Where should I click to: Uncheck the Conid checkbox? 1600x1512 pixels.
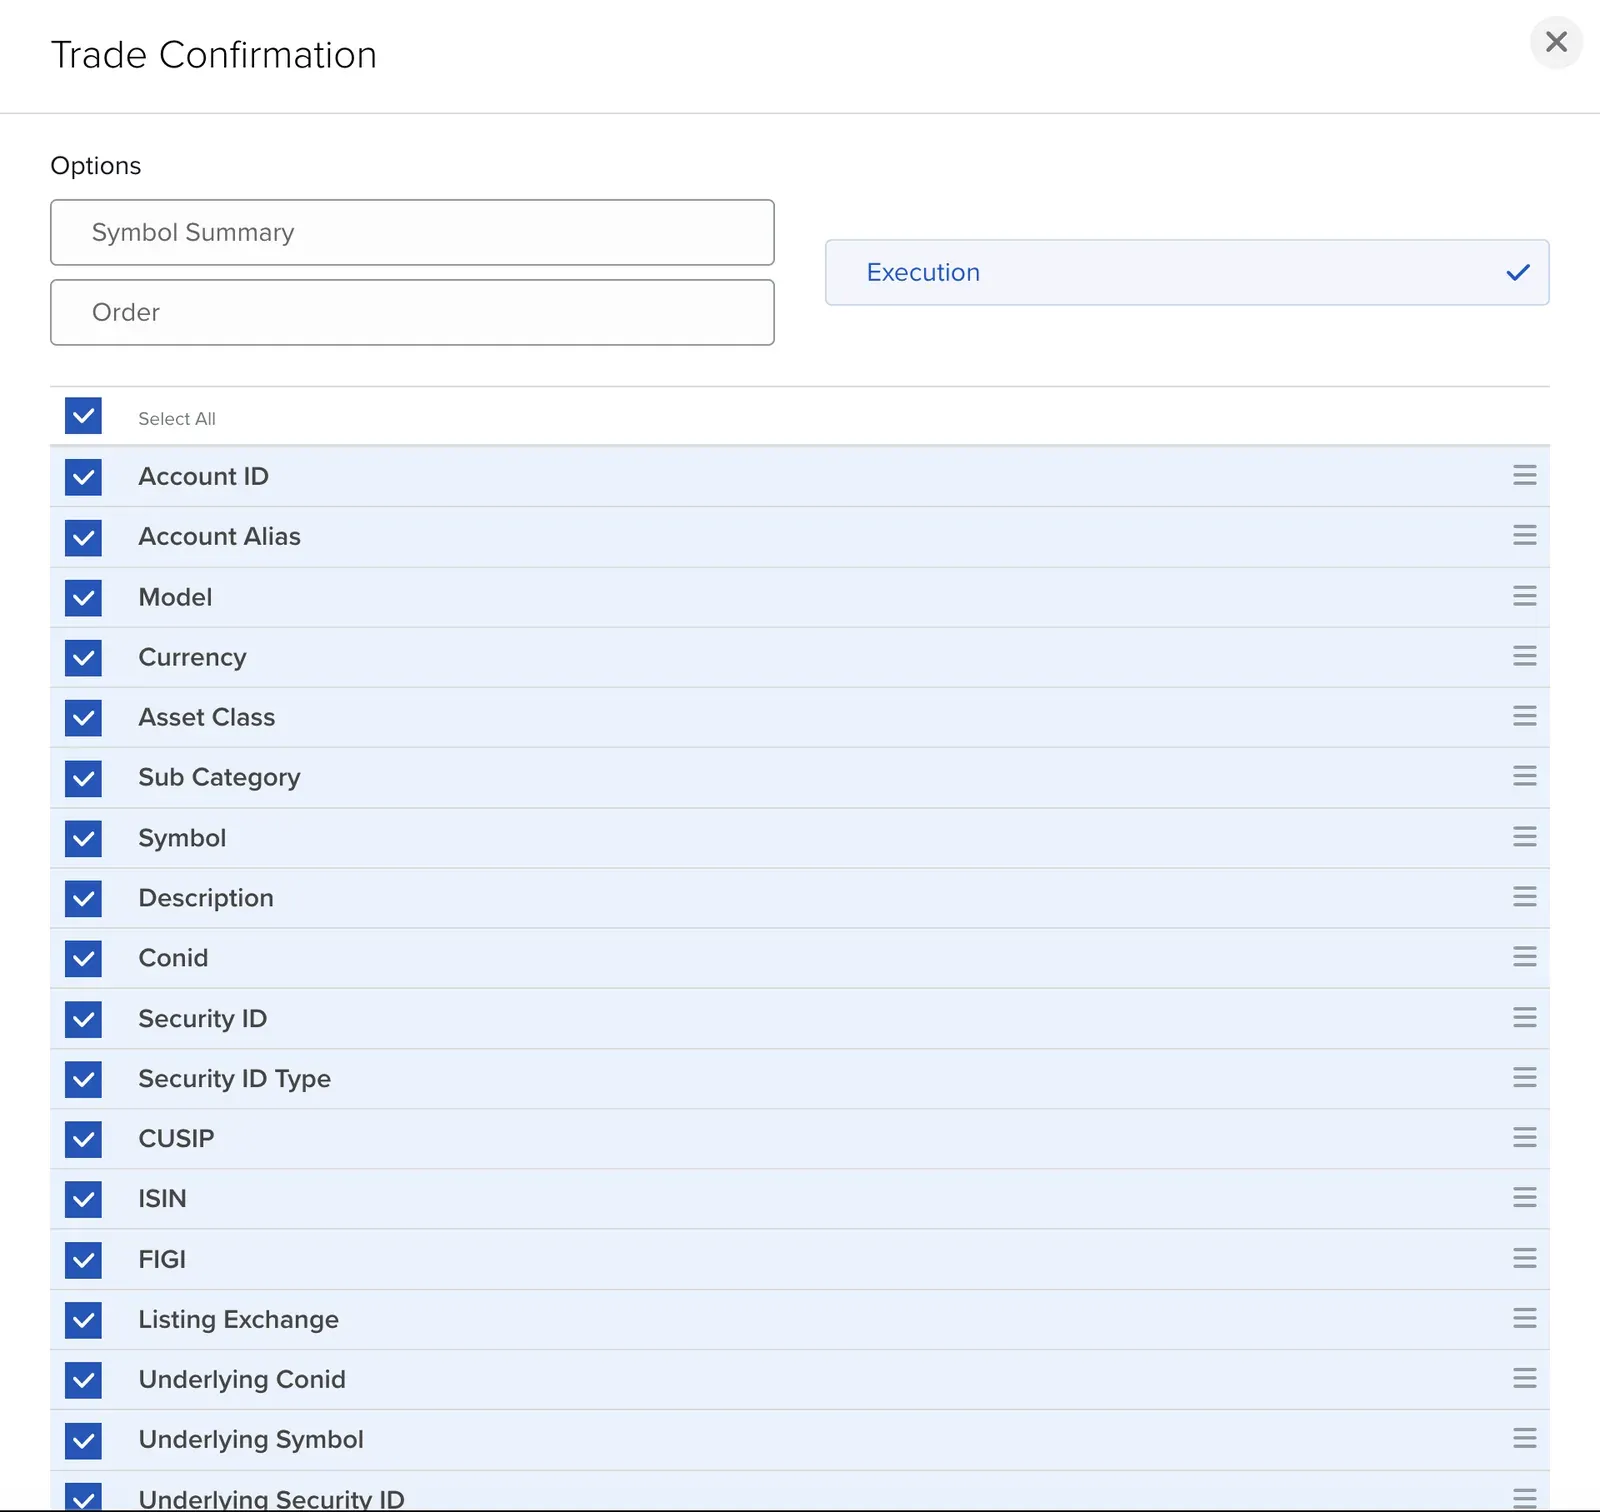point(83,958)
